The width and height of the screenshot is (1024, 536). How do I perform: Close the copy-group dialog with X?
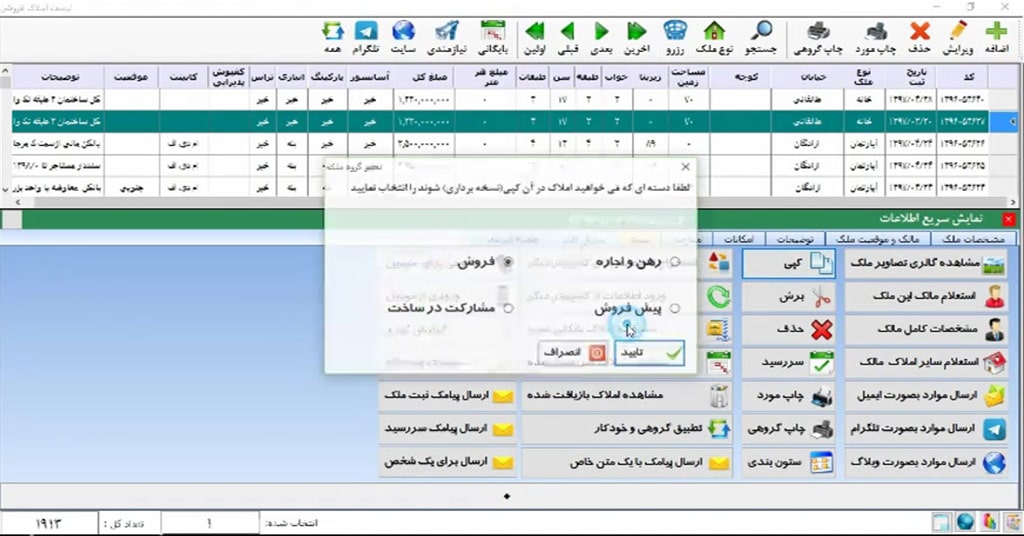point(685,167)
